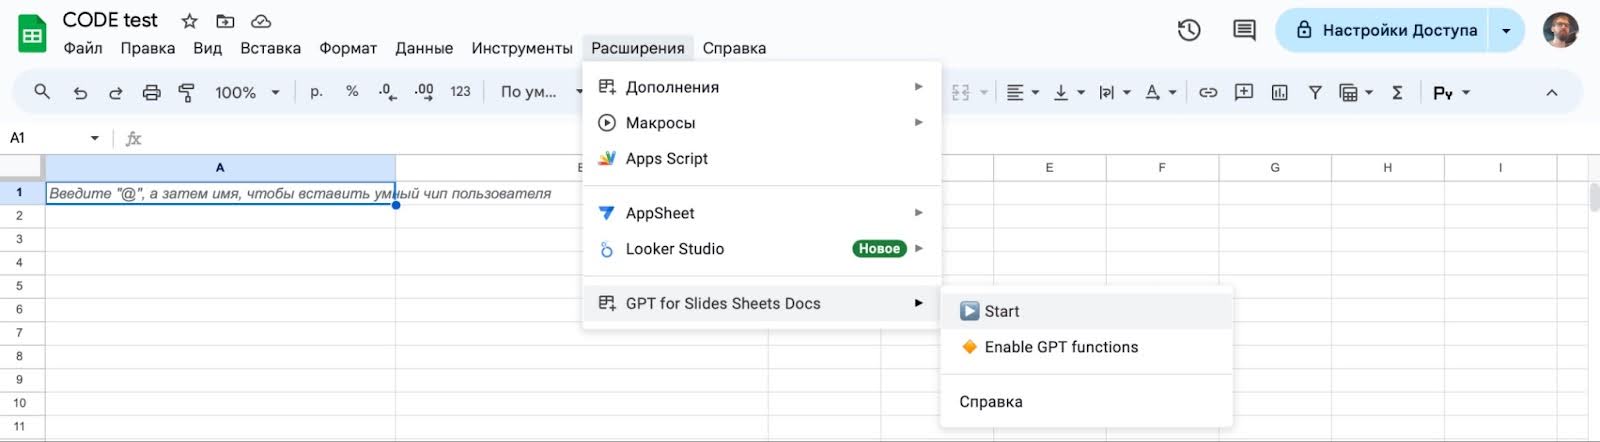The image size is (1600, 442).
Task: Open the functions sigma icon
Action: (1397, 92)
